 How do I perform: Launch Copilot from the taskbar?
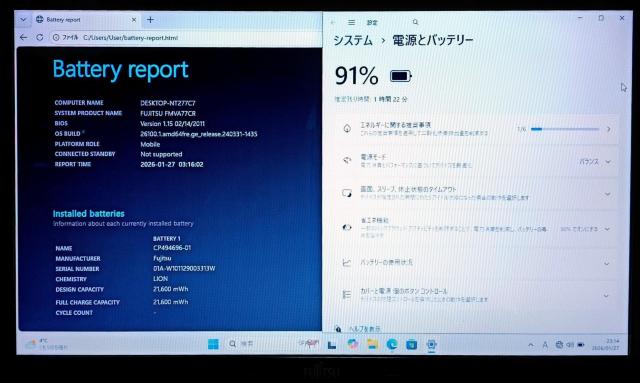(x=353, y=344)
